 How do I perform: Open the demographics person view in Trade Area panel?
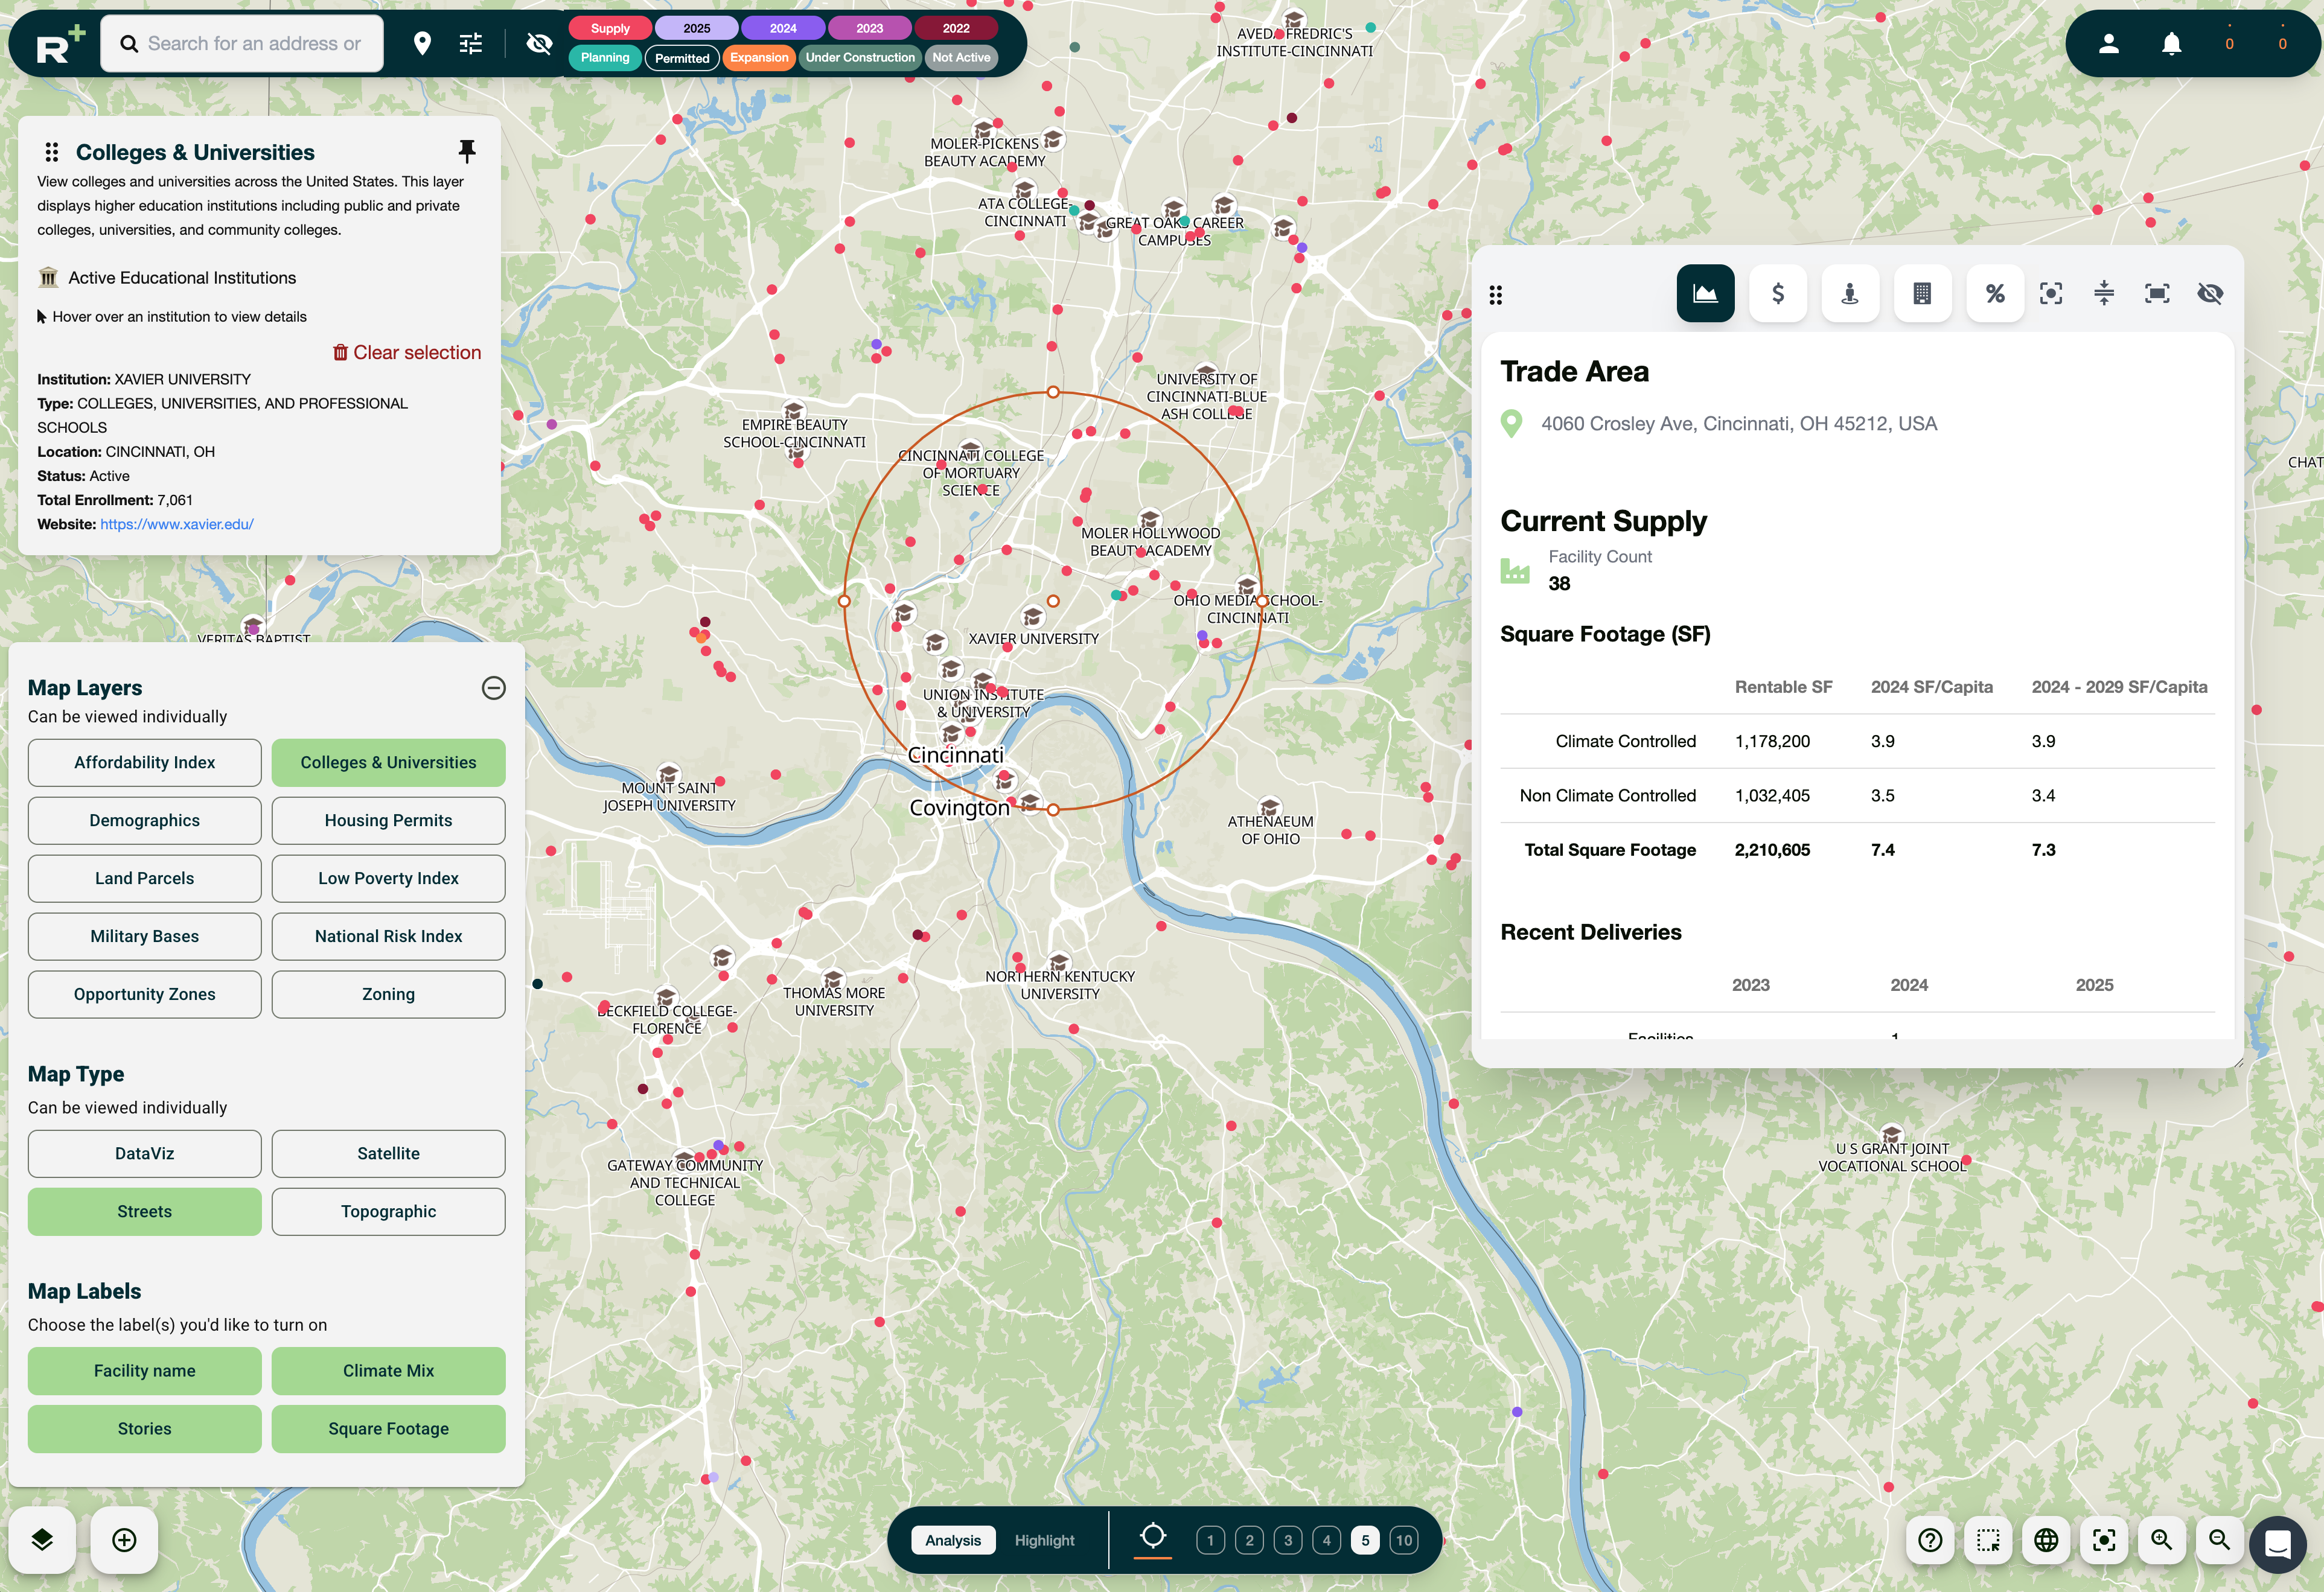(x=1850, y=293)
